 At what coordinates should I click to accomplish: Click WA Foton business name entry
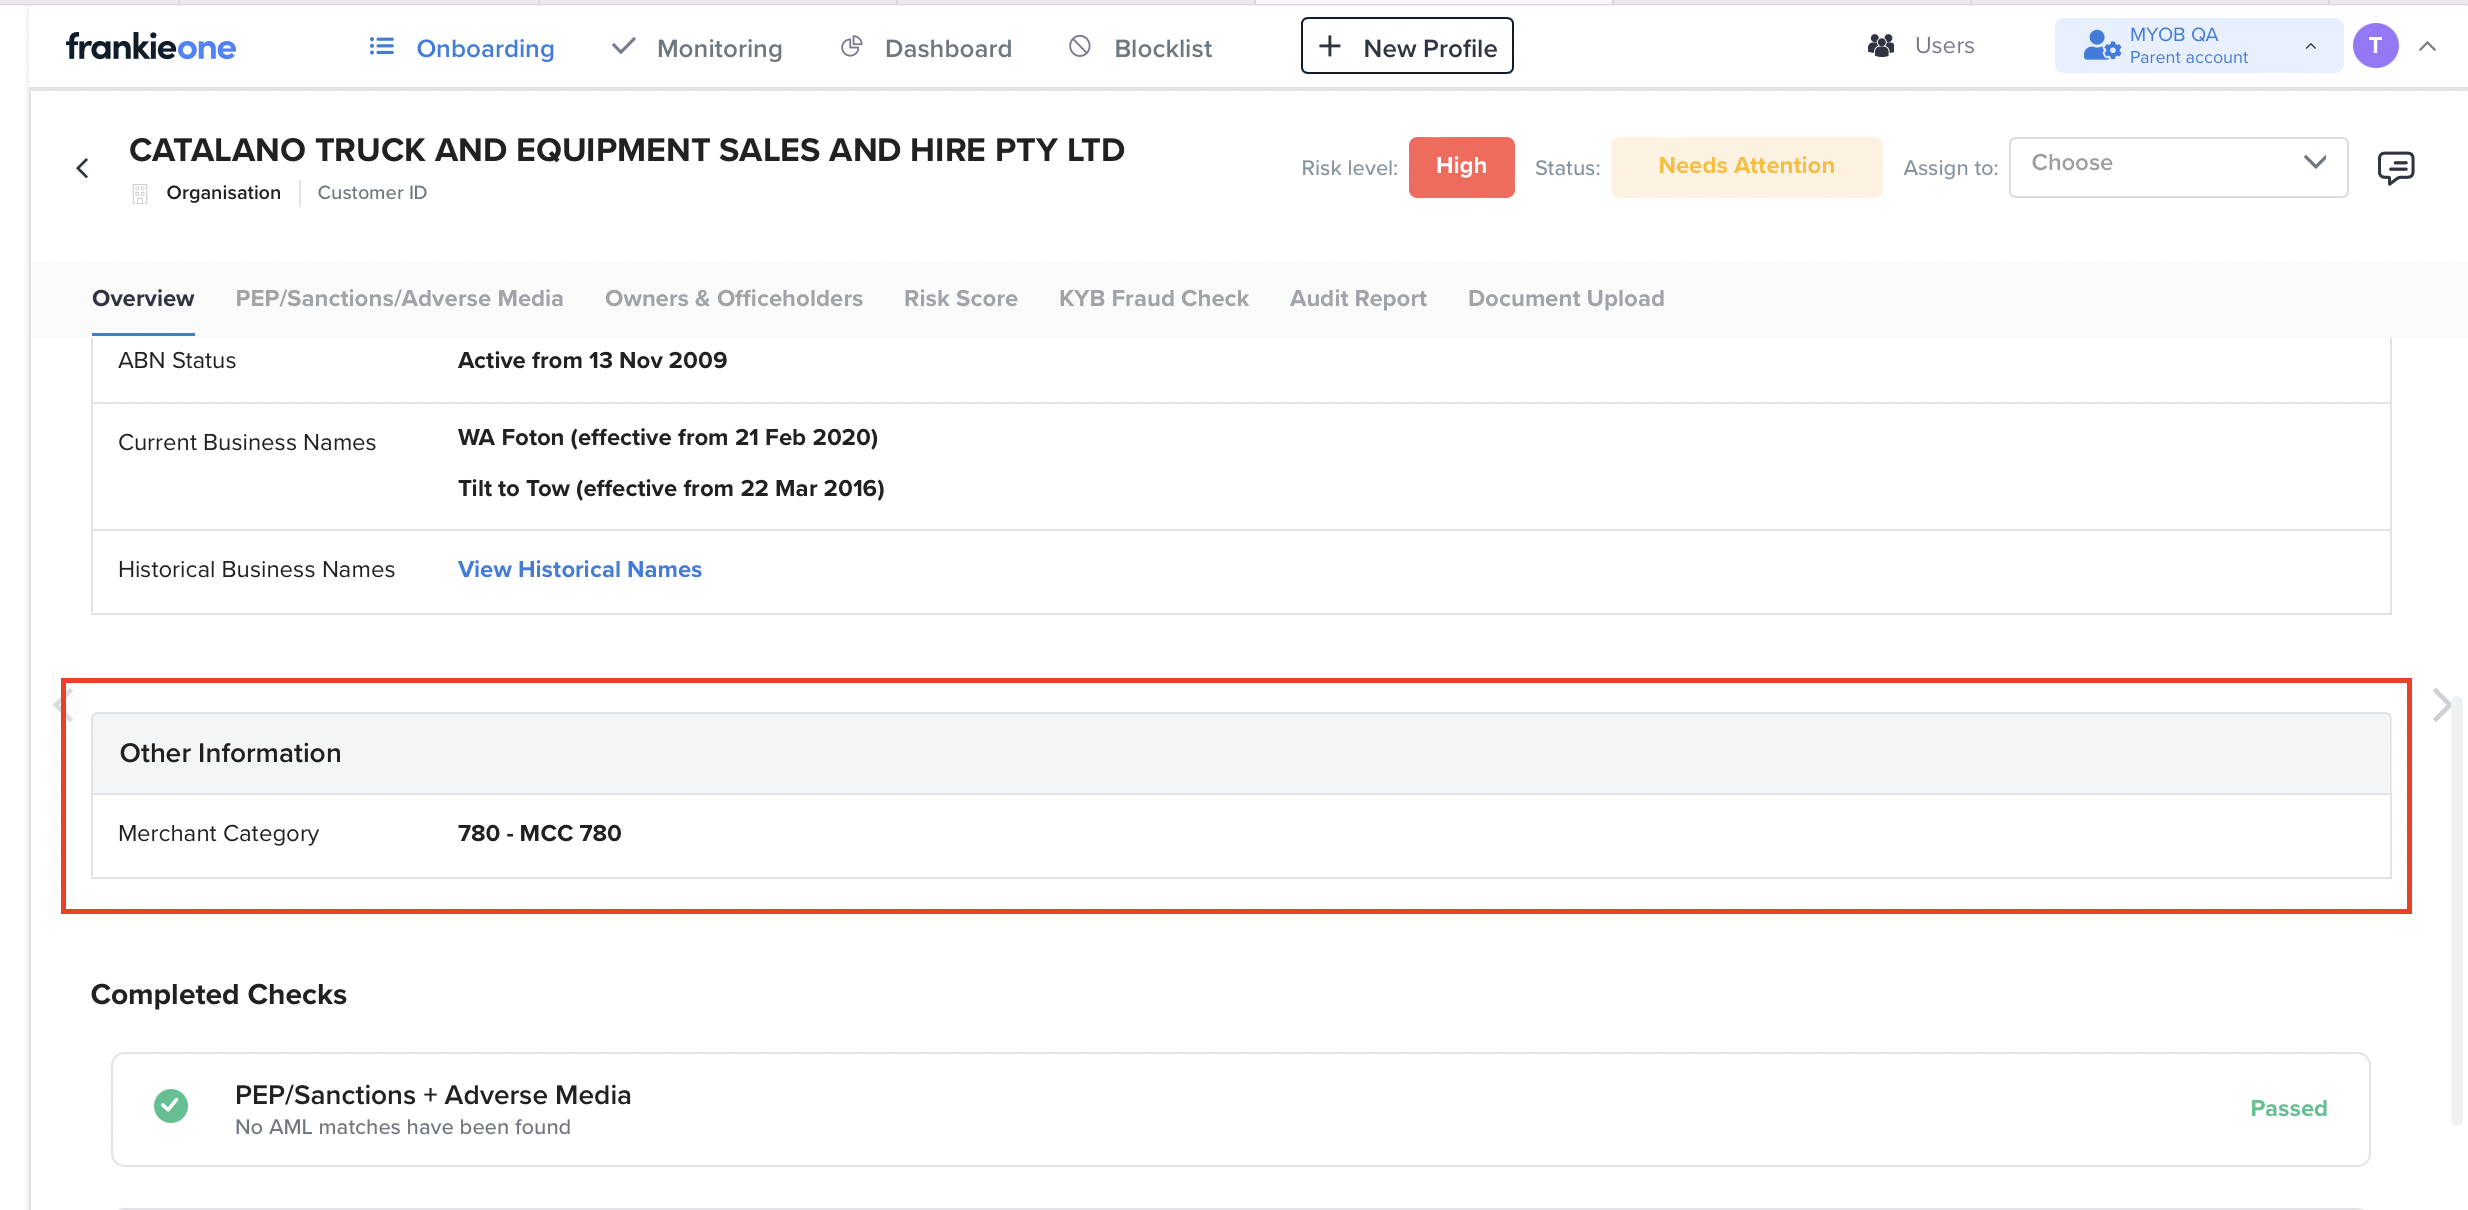tap(668, 437)
